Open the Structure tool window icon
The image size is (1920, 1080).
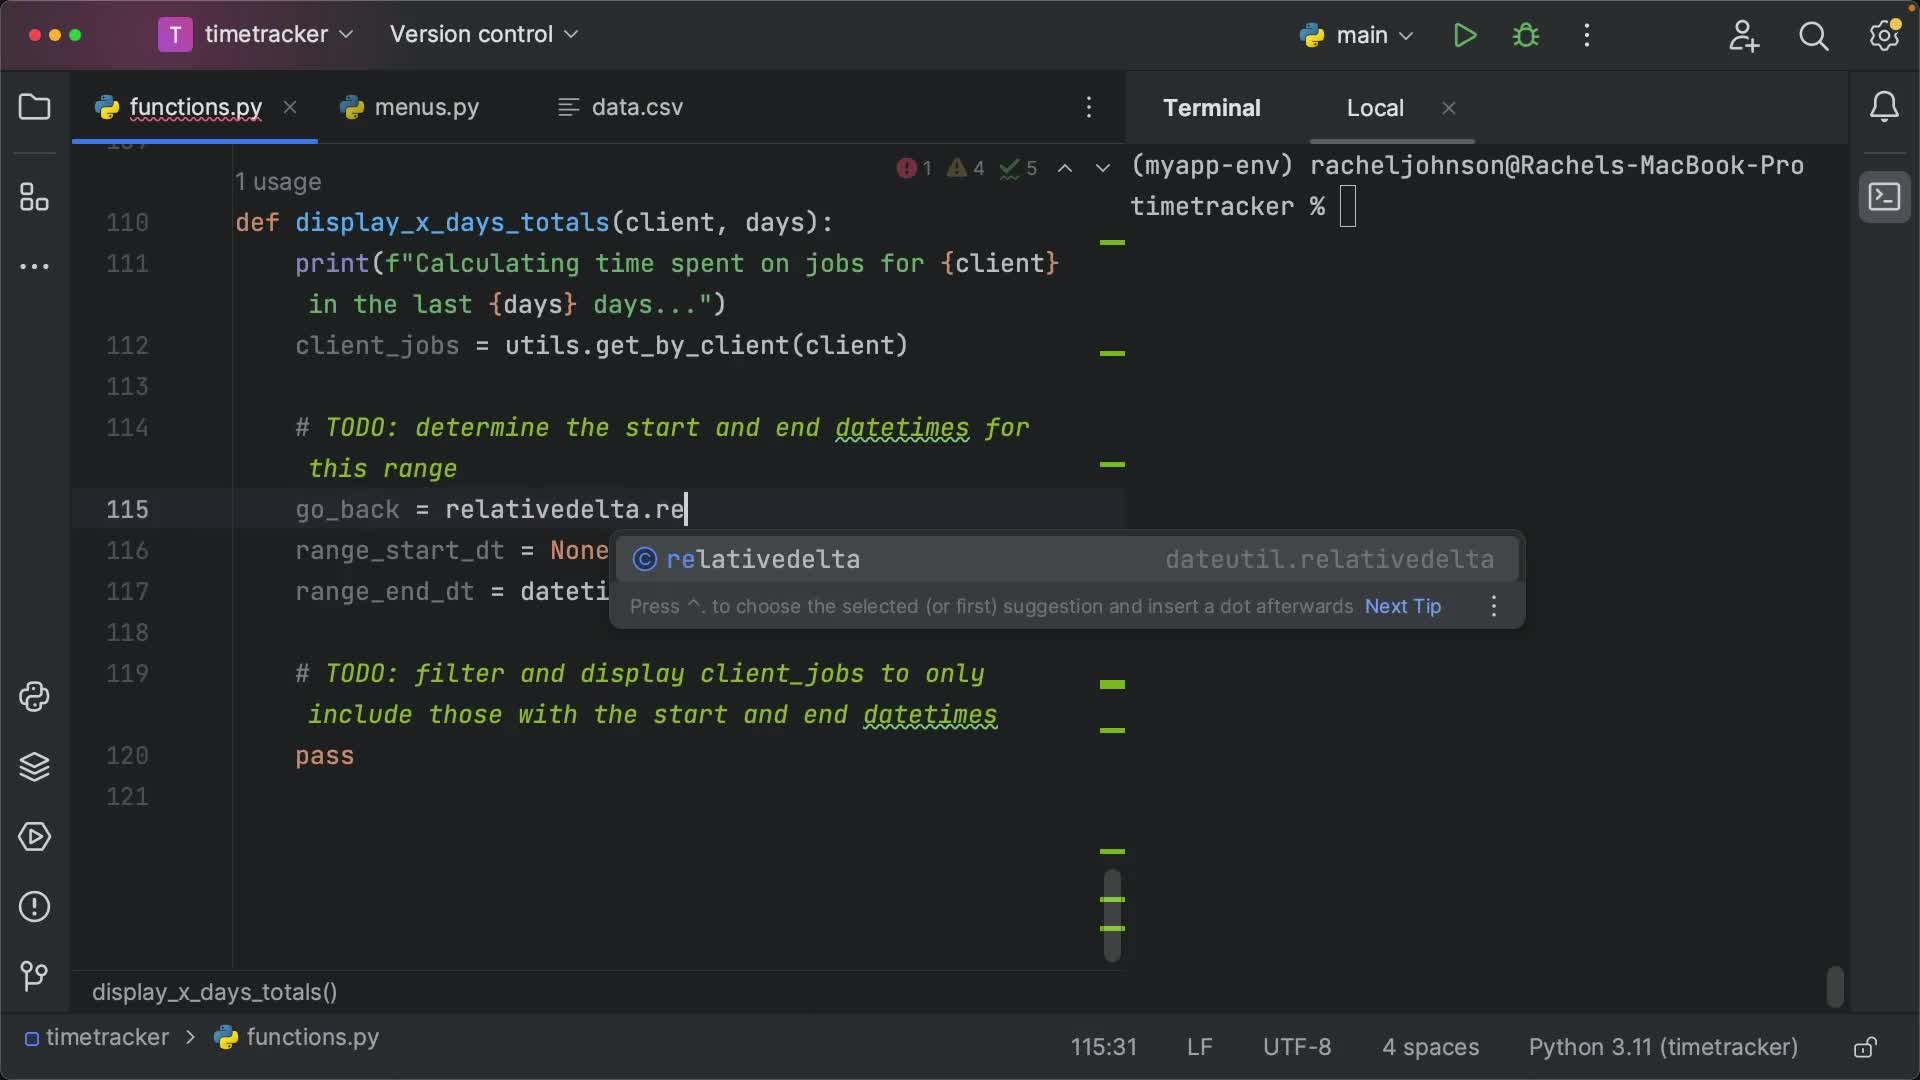pos(35,197)
